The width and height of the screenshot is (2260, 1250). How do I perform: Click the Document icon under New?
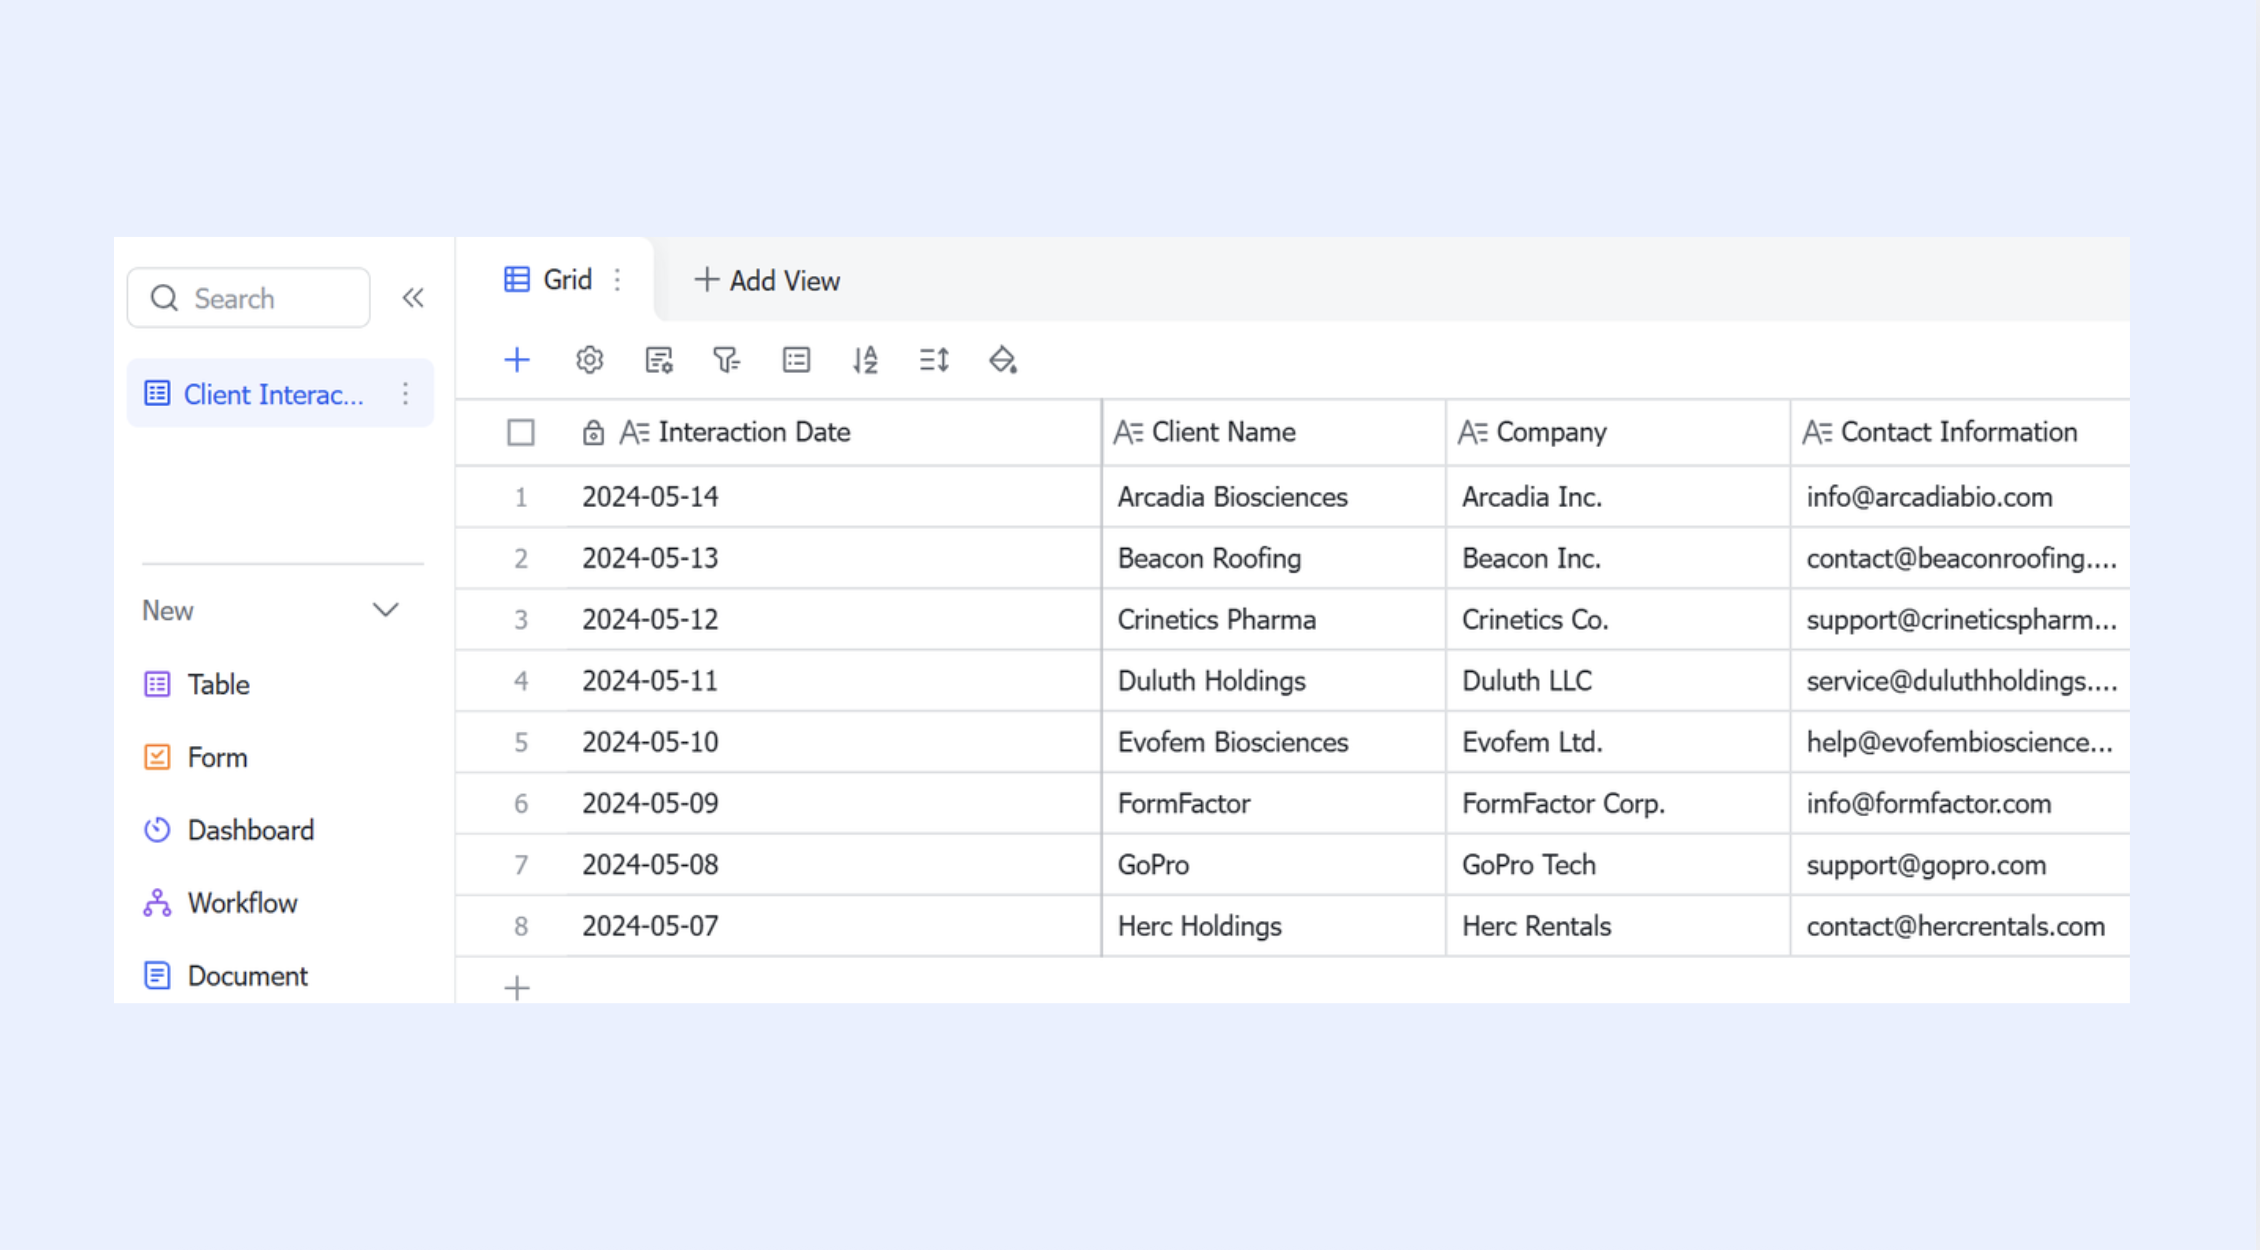click(x=157, y=975)
